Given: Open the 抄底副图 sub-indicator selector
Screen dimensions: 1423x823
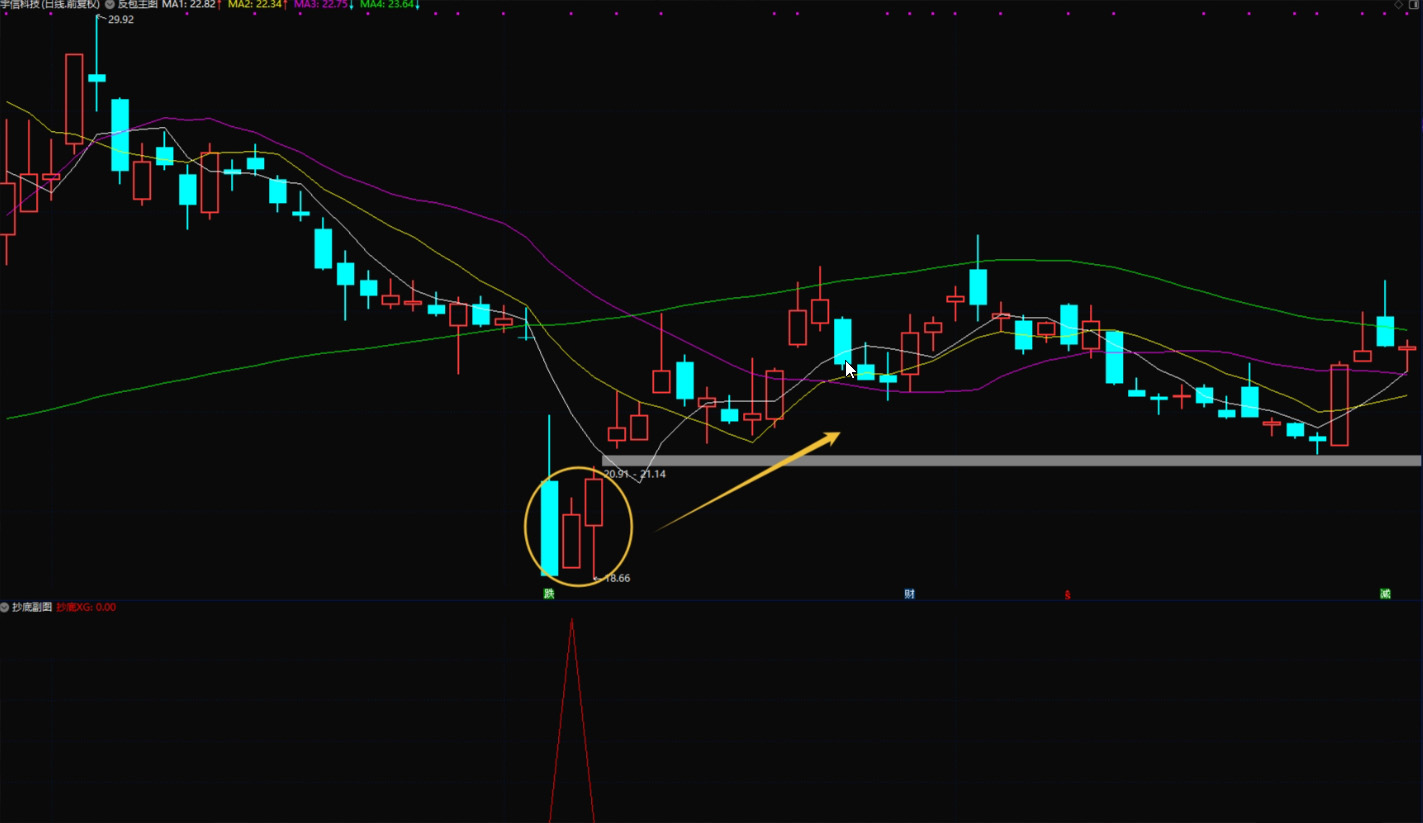Looking at the screenshot, I should coord(32,607).
